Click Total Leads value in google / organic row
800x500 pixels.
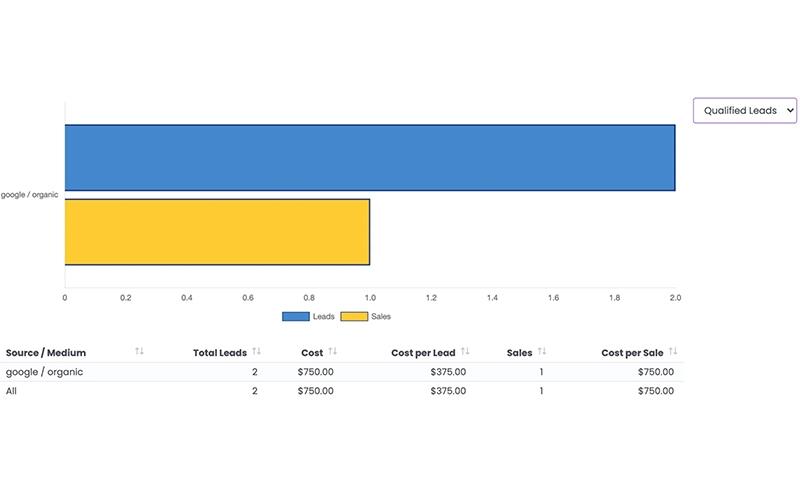pos(255,372)
